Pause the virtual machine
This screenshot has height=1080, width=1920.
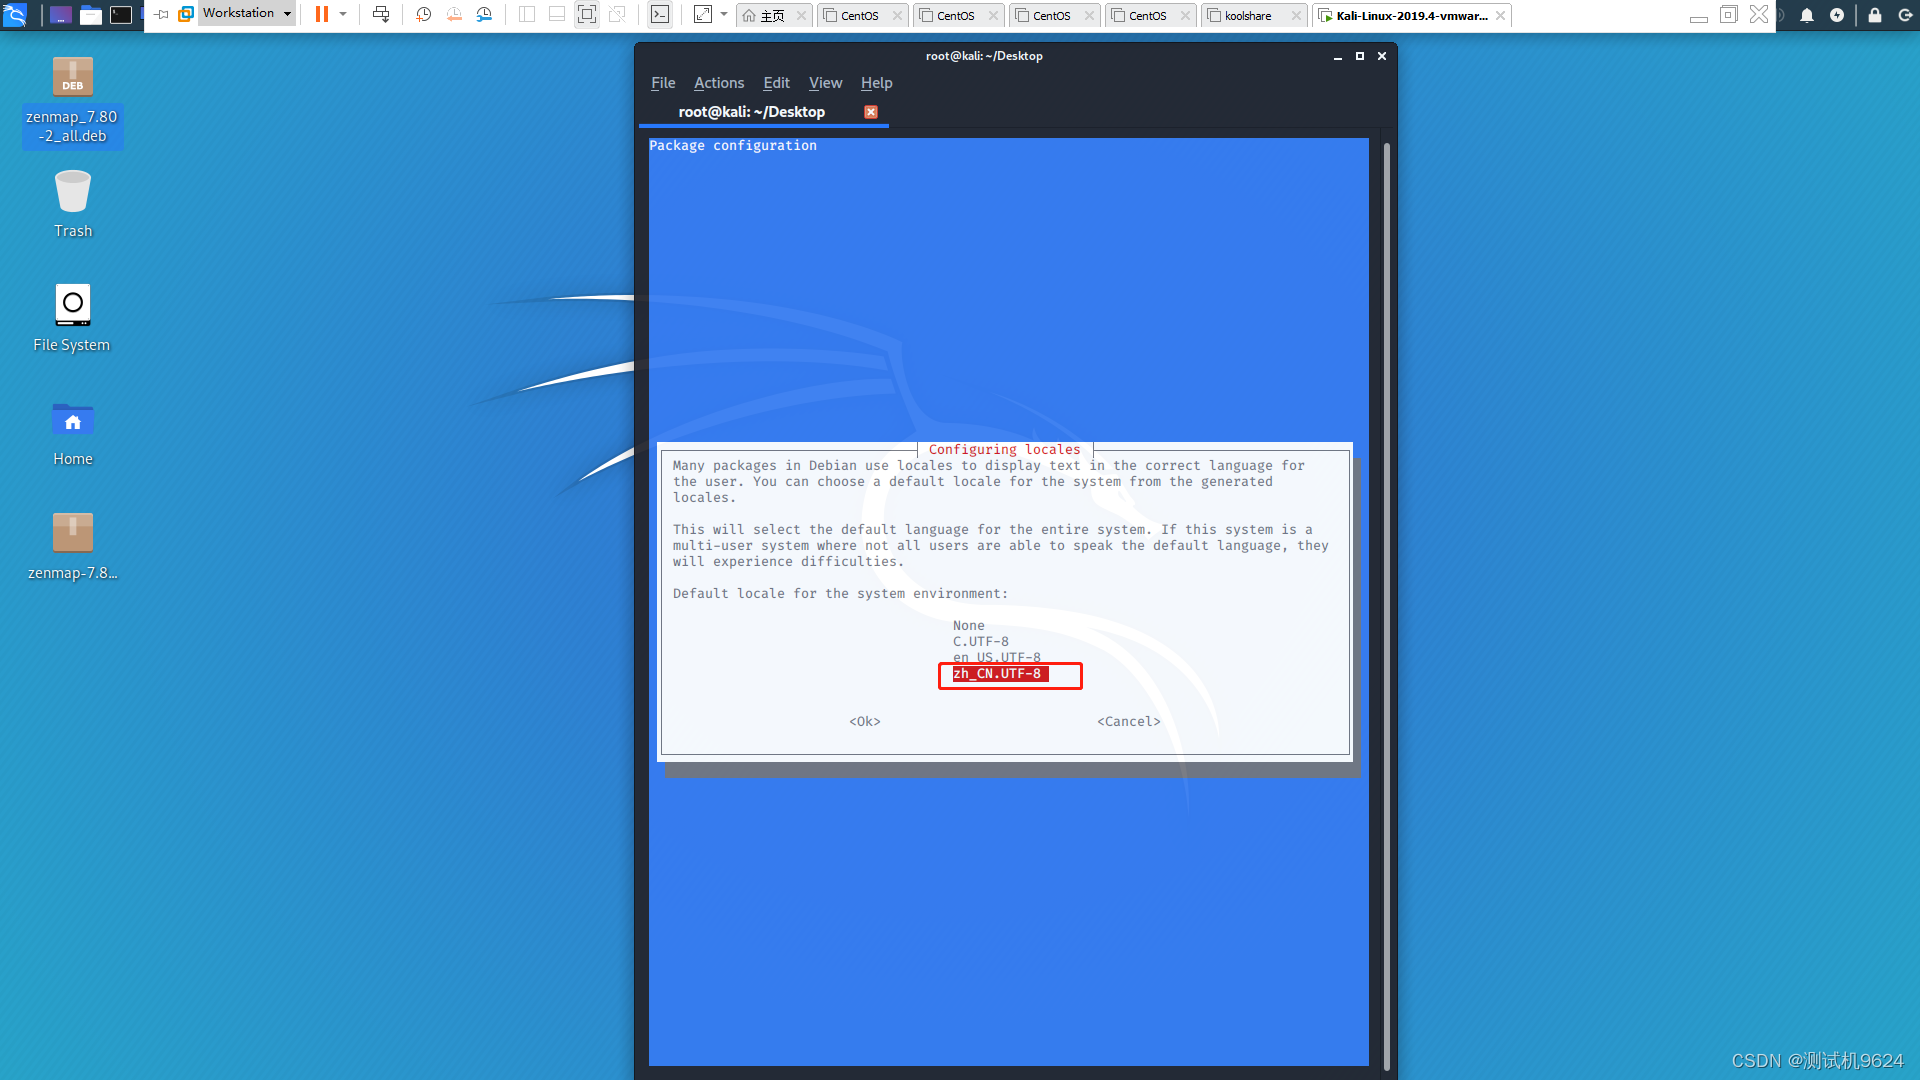321,14
